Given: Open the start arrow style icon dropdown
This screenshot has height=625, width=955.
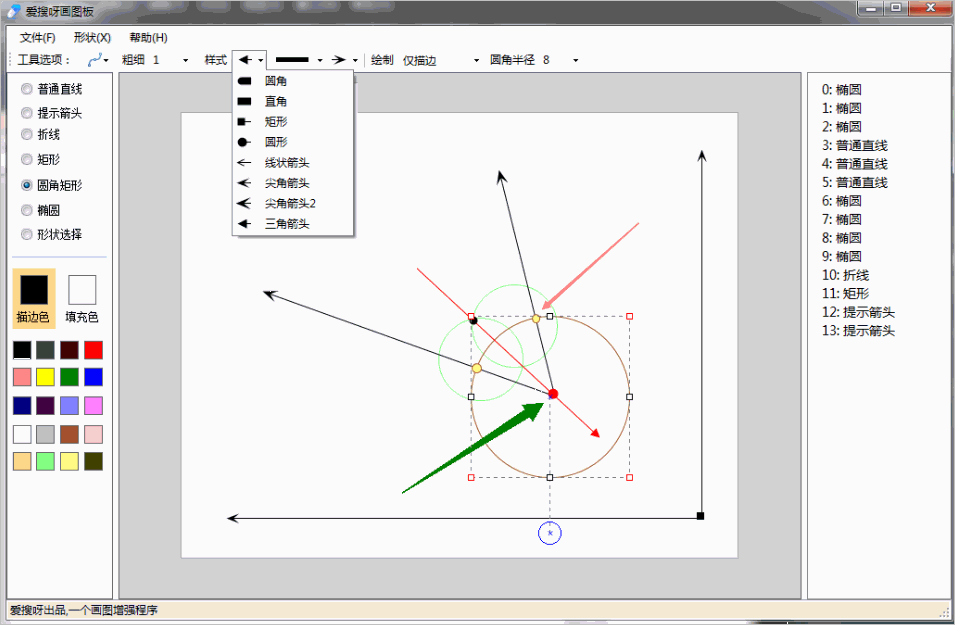Looking at the screenshot, I should click(x=261, y=60).
